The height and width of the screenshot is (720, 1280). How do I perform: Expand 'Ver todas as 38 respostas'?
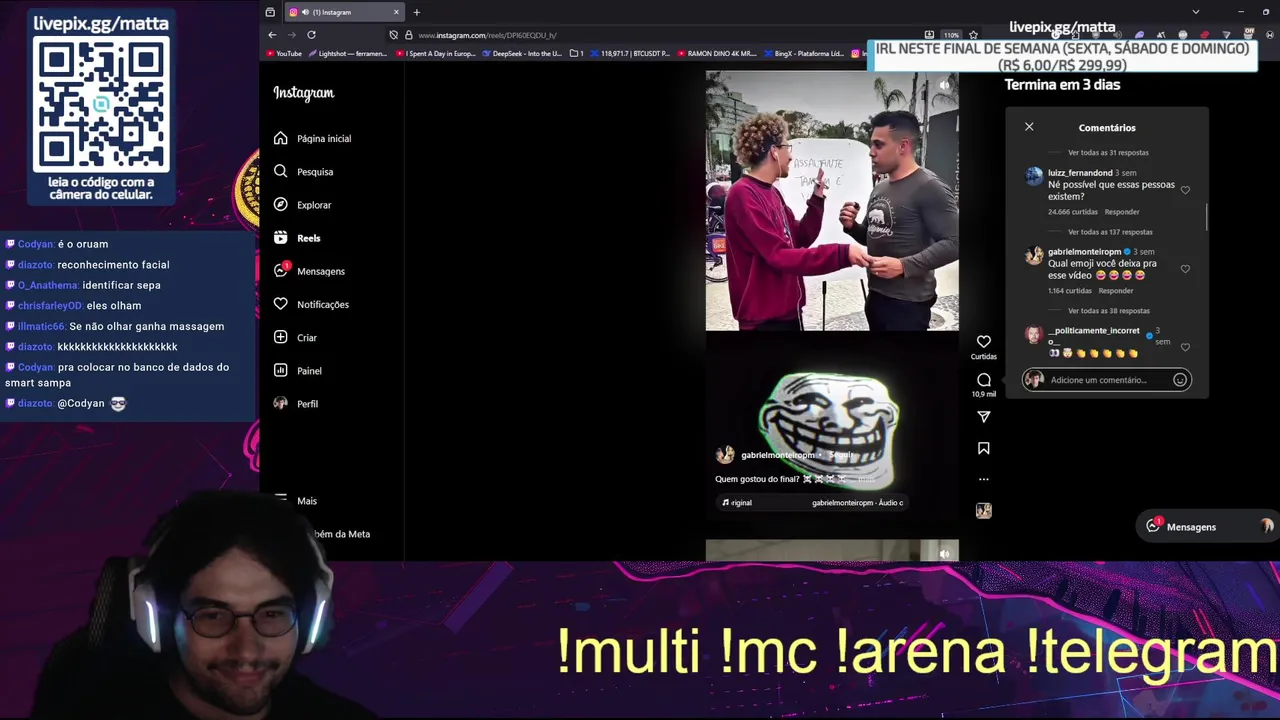coord(1108,311)
